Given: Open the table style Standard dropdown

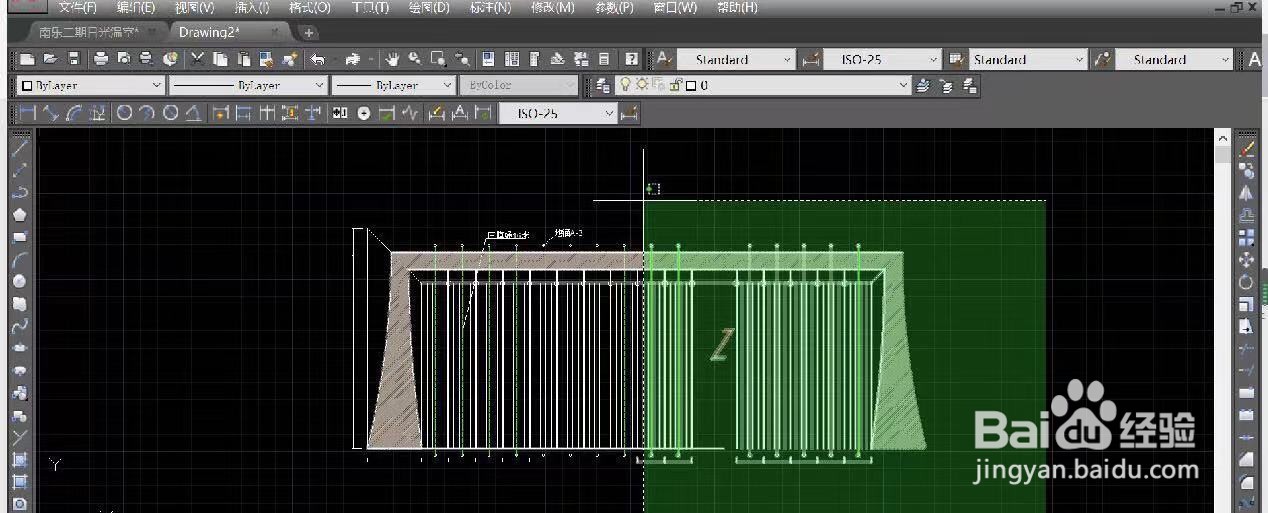Looking at the screenshot, I should pos(1028,59).
